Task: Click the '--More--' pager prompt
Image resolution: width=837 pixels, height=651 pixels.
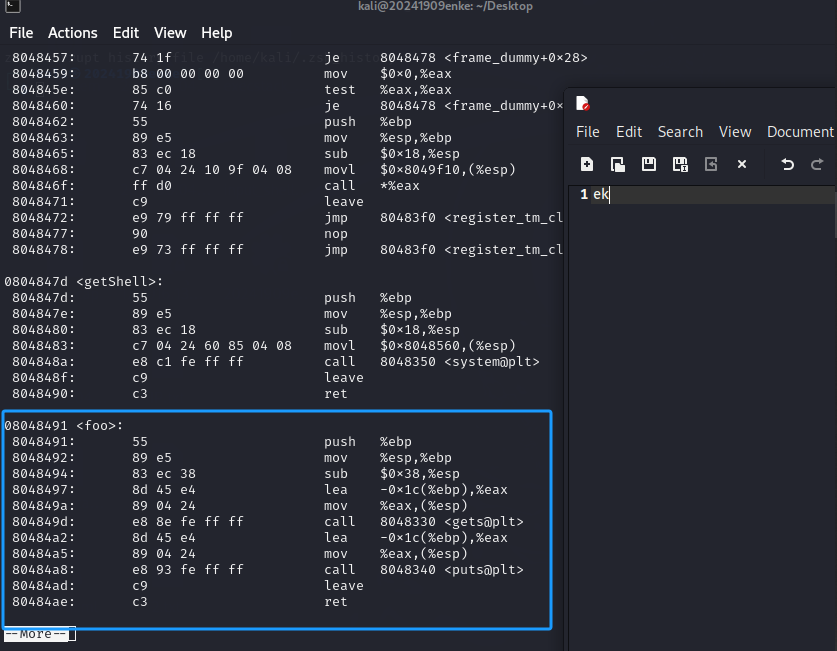Action: point(36,634)
